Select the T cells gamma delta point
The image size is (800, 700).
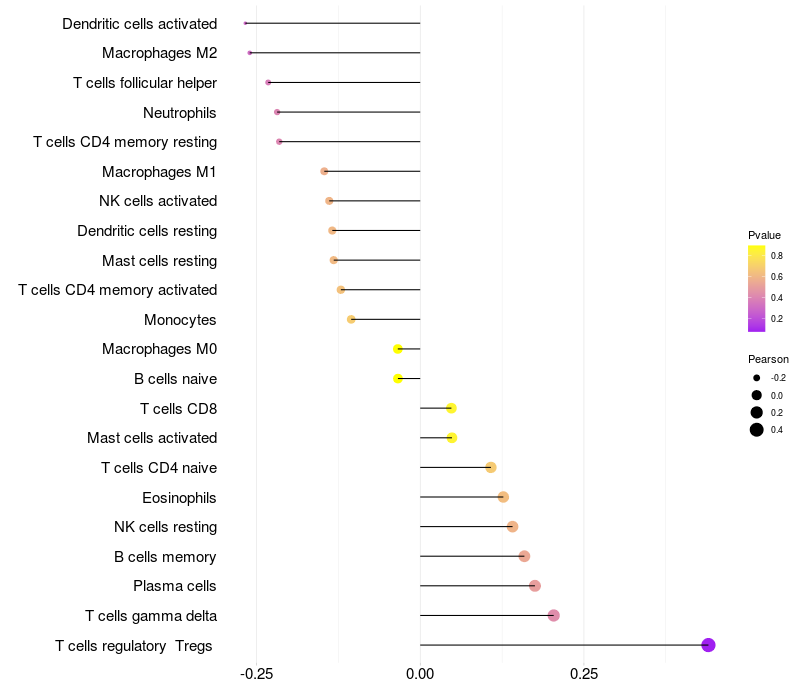coord(554,615)
